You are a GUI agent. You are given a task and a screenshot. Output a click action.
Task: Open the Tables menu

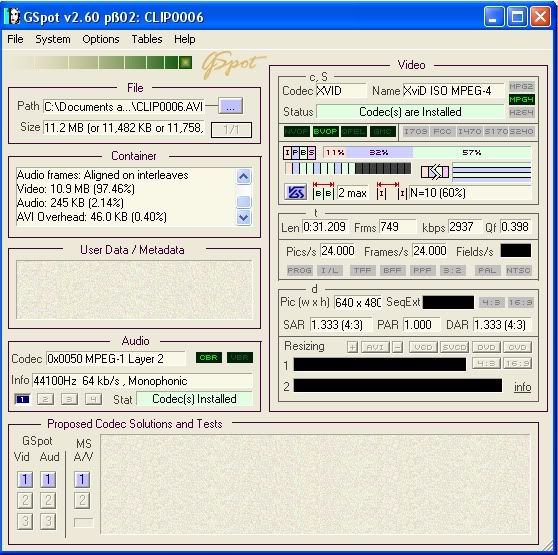147,39
